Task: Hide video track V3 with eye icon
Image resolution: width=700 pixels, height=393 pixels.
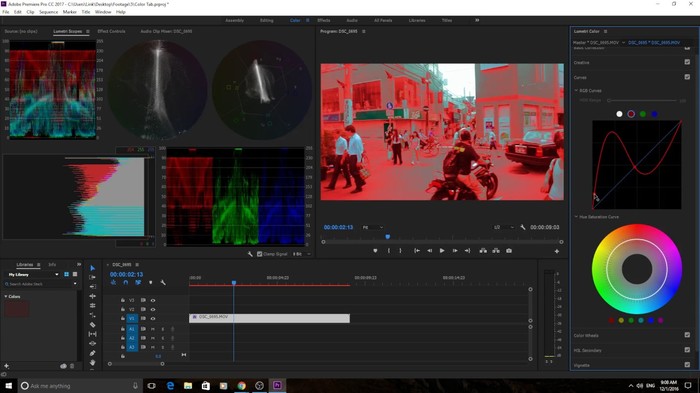Action: (153, 301)
